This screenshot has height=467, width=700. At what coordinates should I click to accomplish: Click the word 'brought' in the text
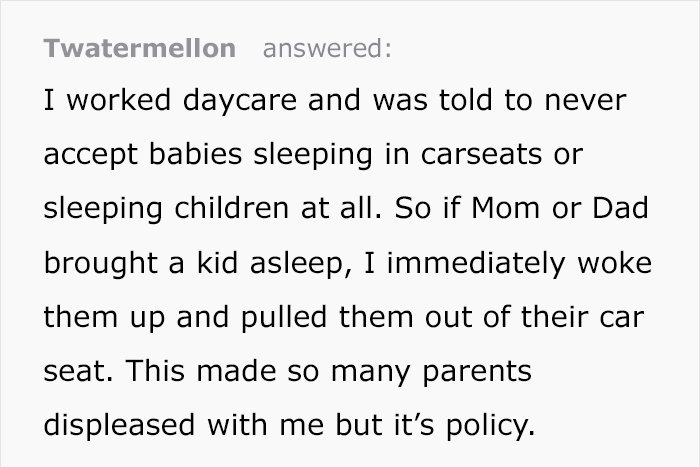[x=100, y=263]
